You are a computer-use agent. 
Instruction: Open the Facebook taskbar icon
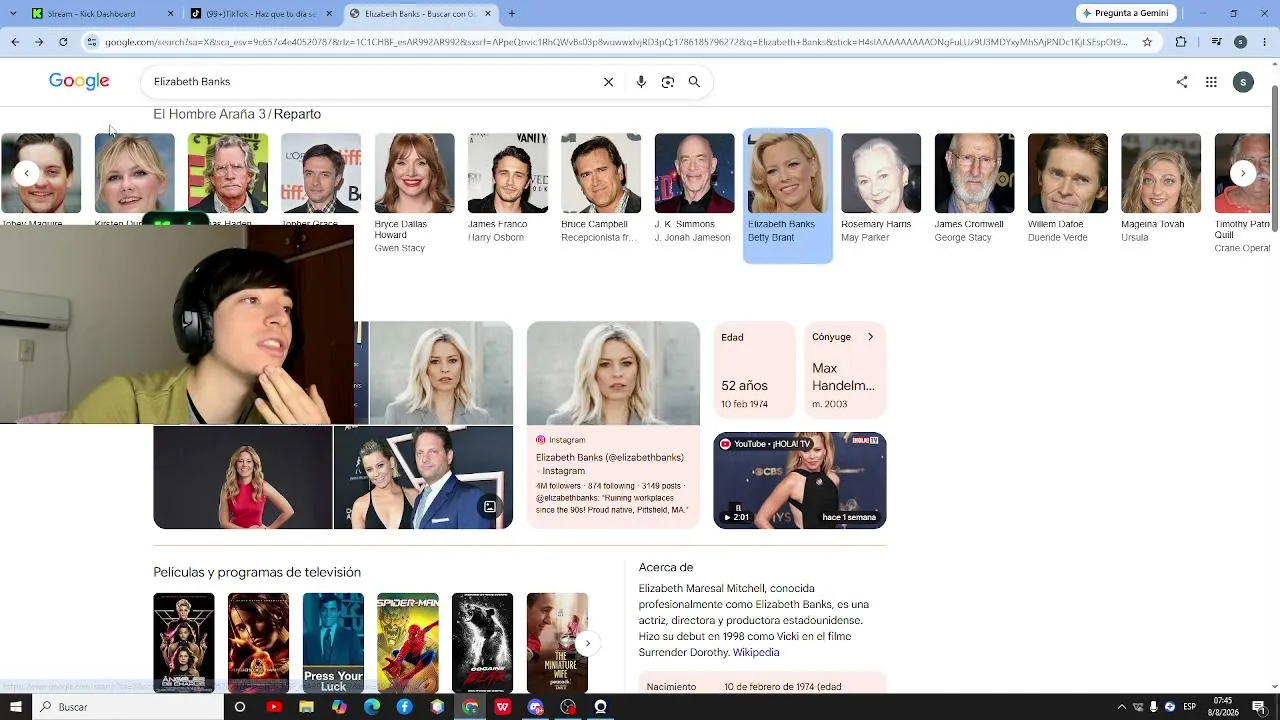pyautogui.click(x=404, y=707)
